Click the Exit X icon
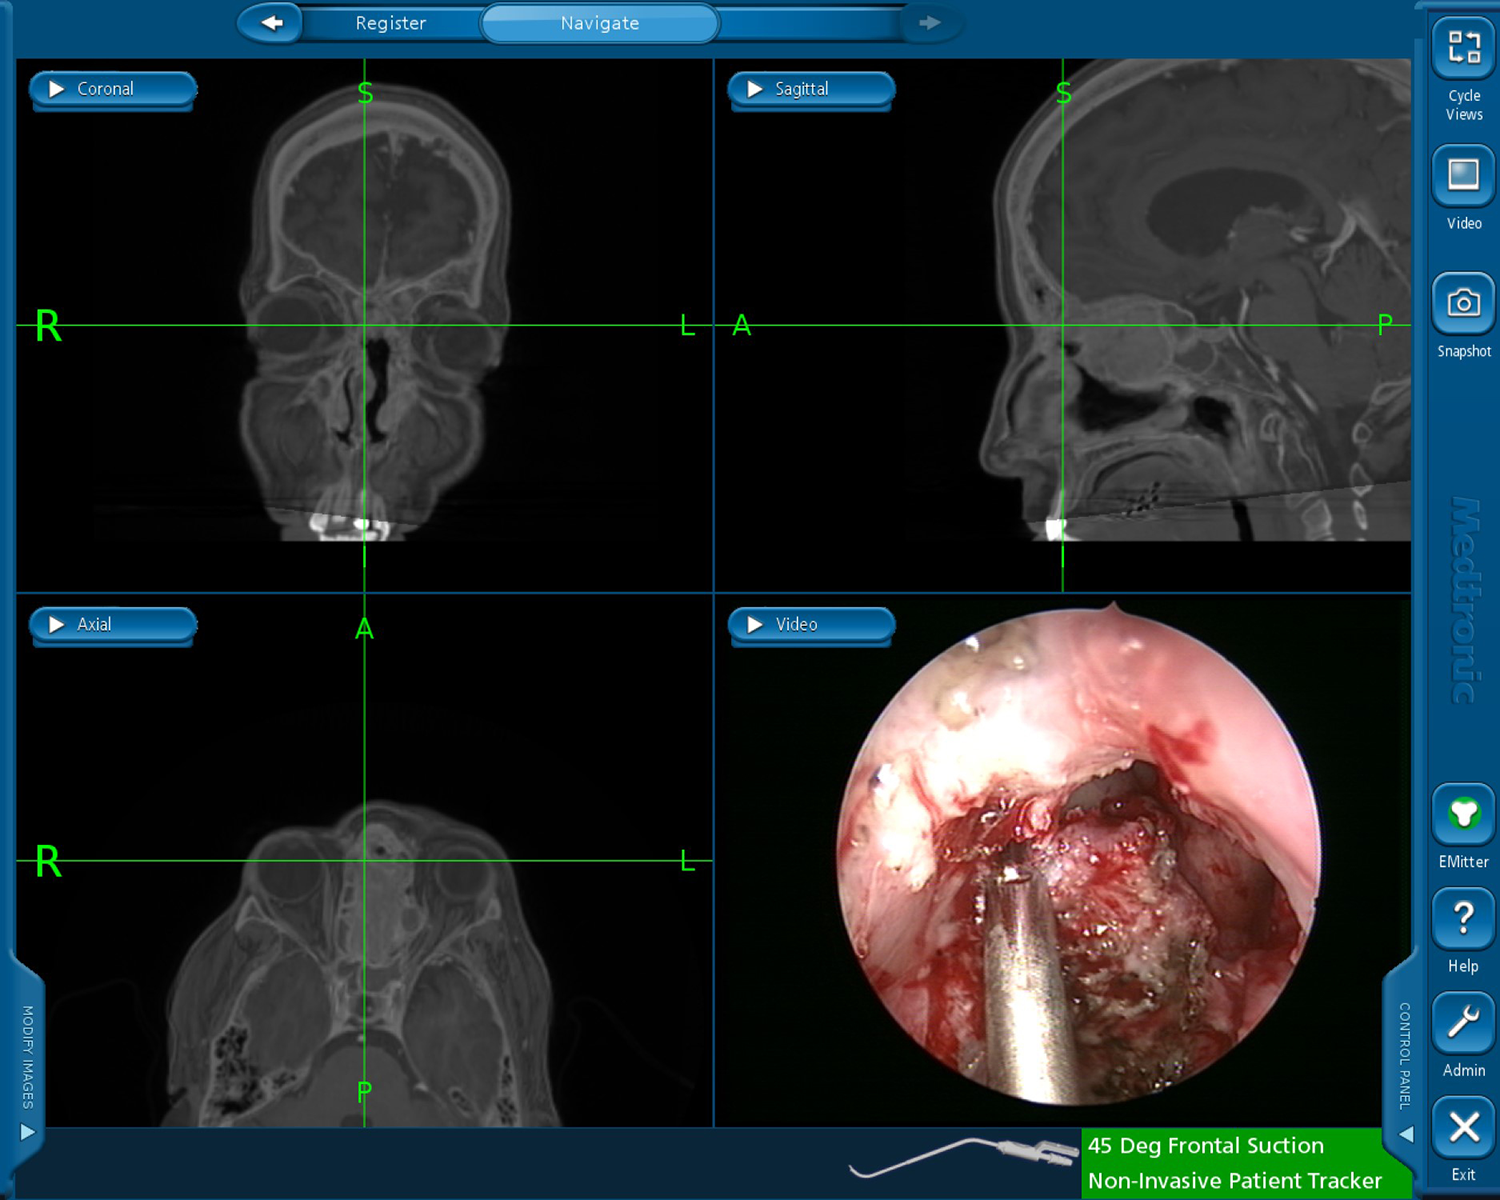Image resolution: width=1500 pixels, height=1200 pixels. 1463,1128
